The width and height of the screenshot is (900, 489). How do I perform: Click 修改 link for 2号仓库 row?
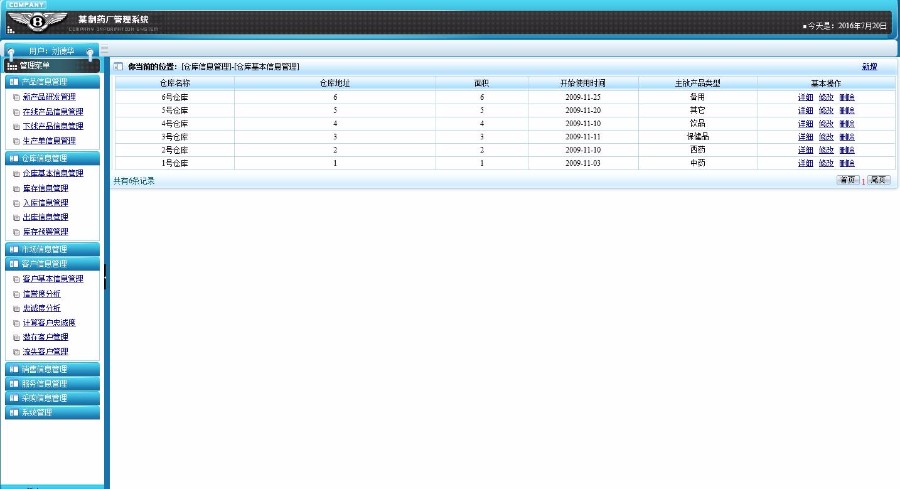(826, 150)
